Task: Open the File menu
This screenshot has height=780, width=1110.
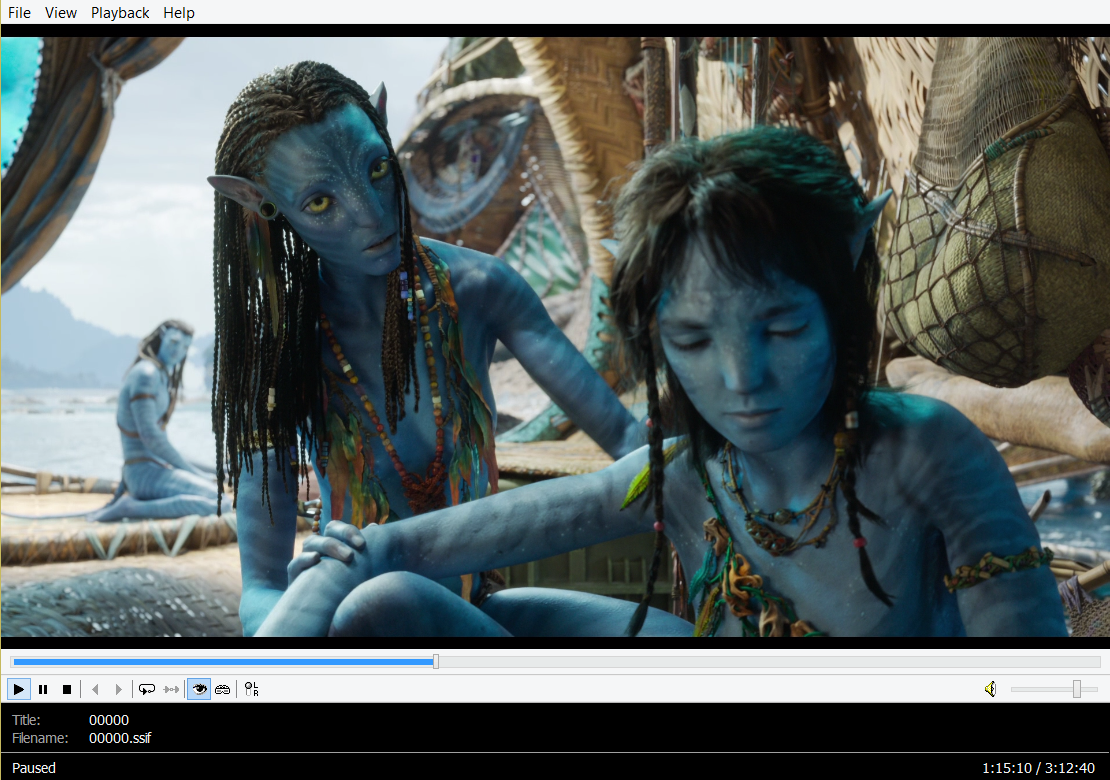Action: [19, 13]
